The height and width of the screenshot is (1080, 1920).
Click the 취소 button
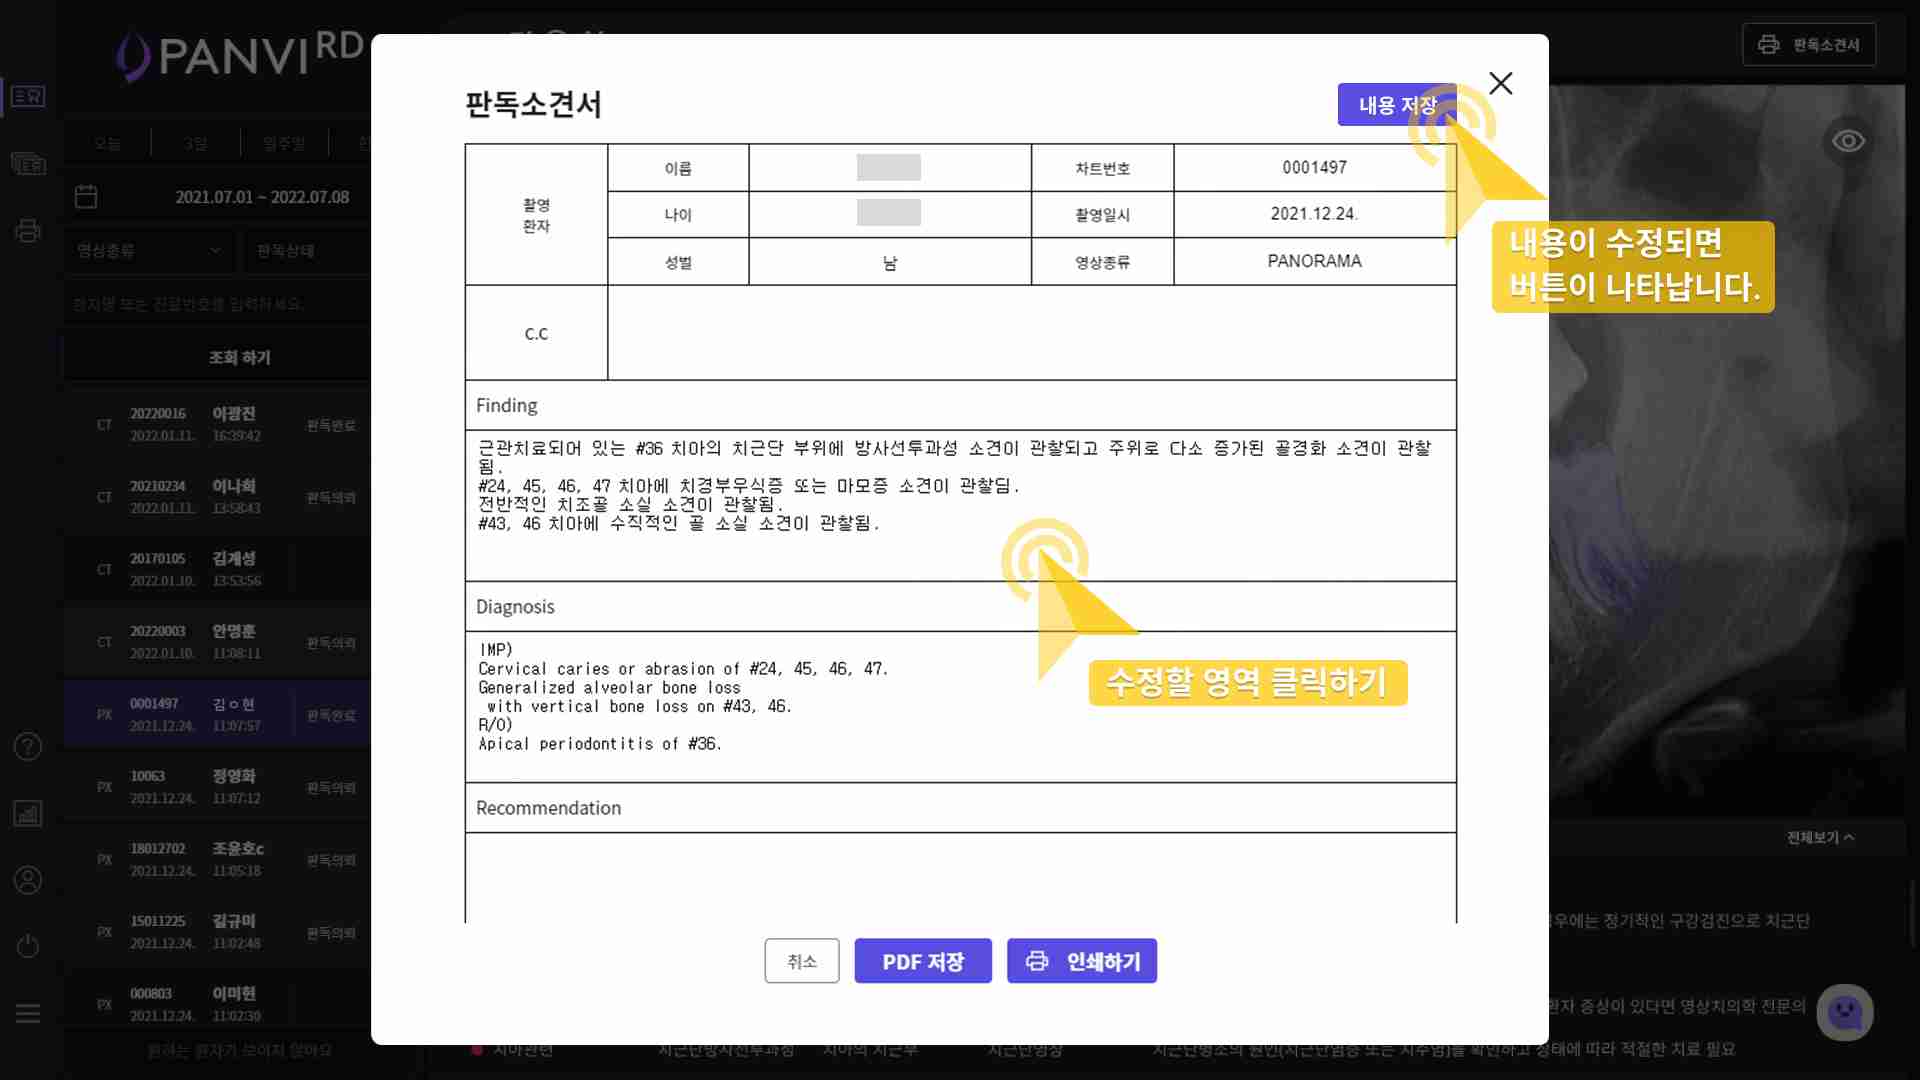point(802,961)
